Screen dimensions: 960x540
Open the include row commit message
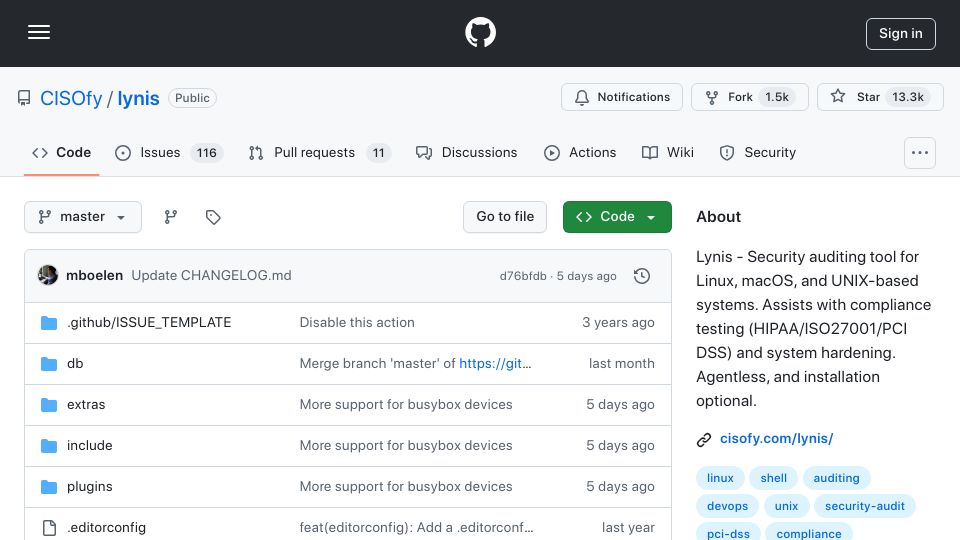click(x=406, y=446)
